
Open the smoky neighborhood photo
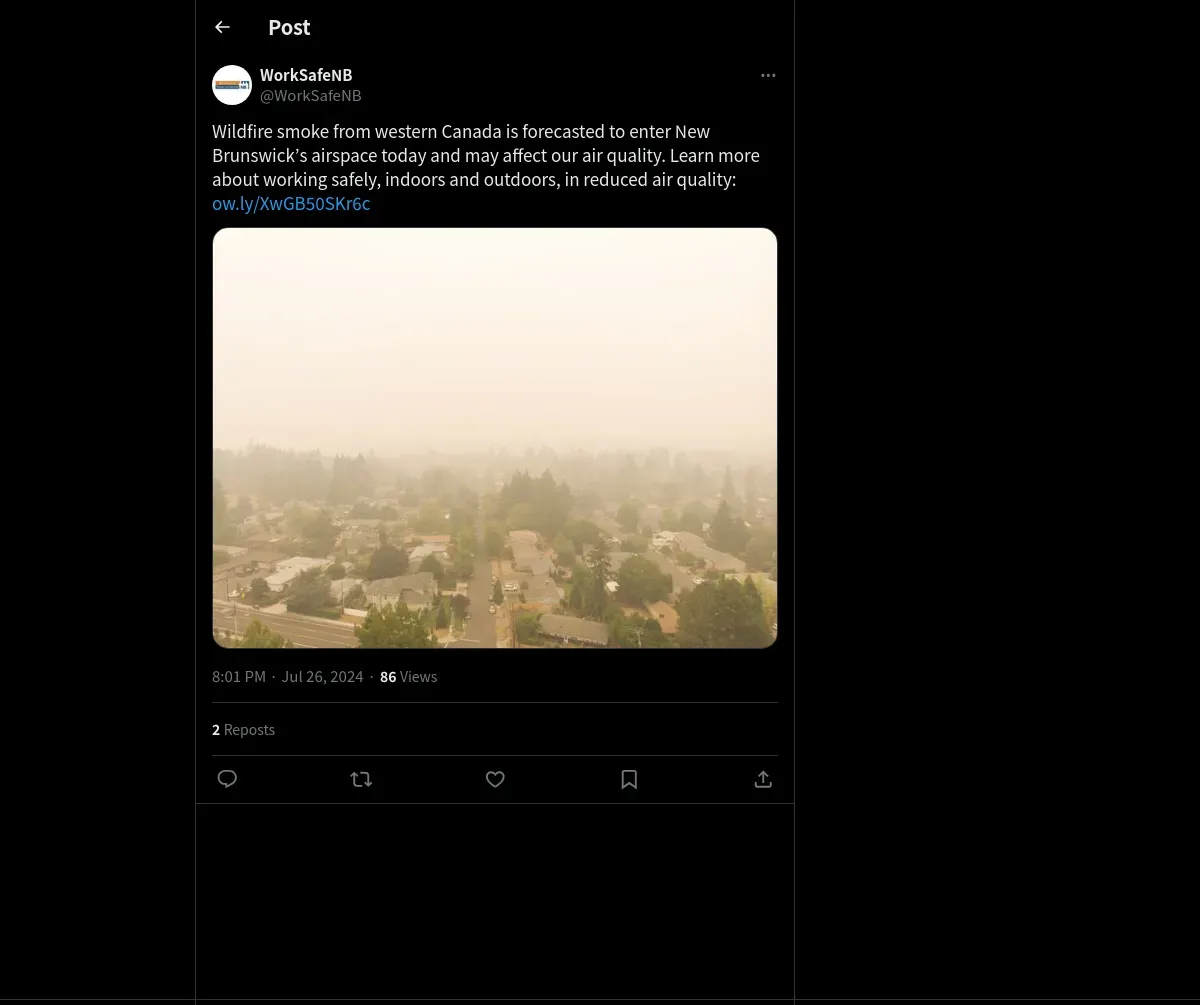pos(495,438)
